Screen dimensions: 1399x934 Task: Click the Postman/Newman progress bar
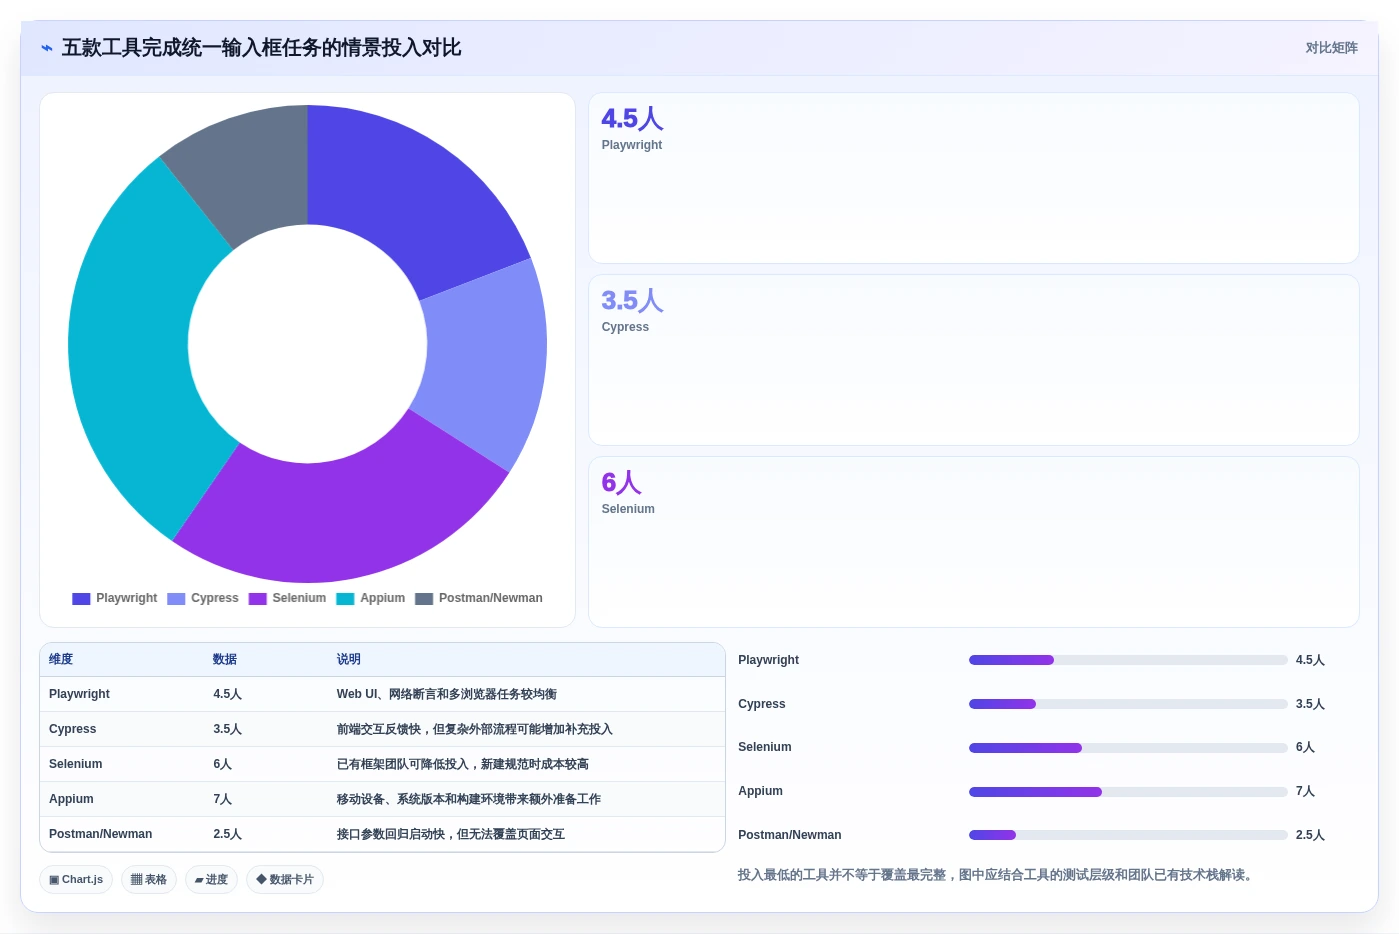(1128, 835)
